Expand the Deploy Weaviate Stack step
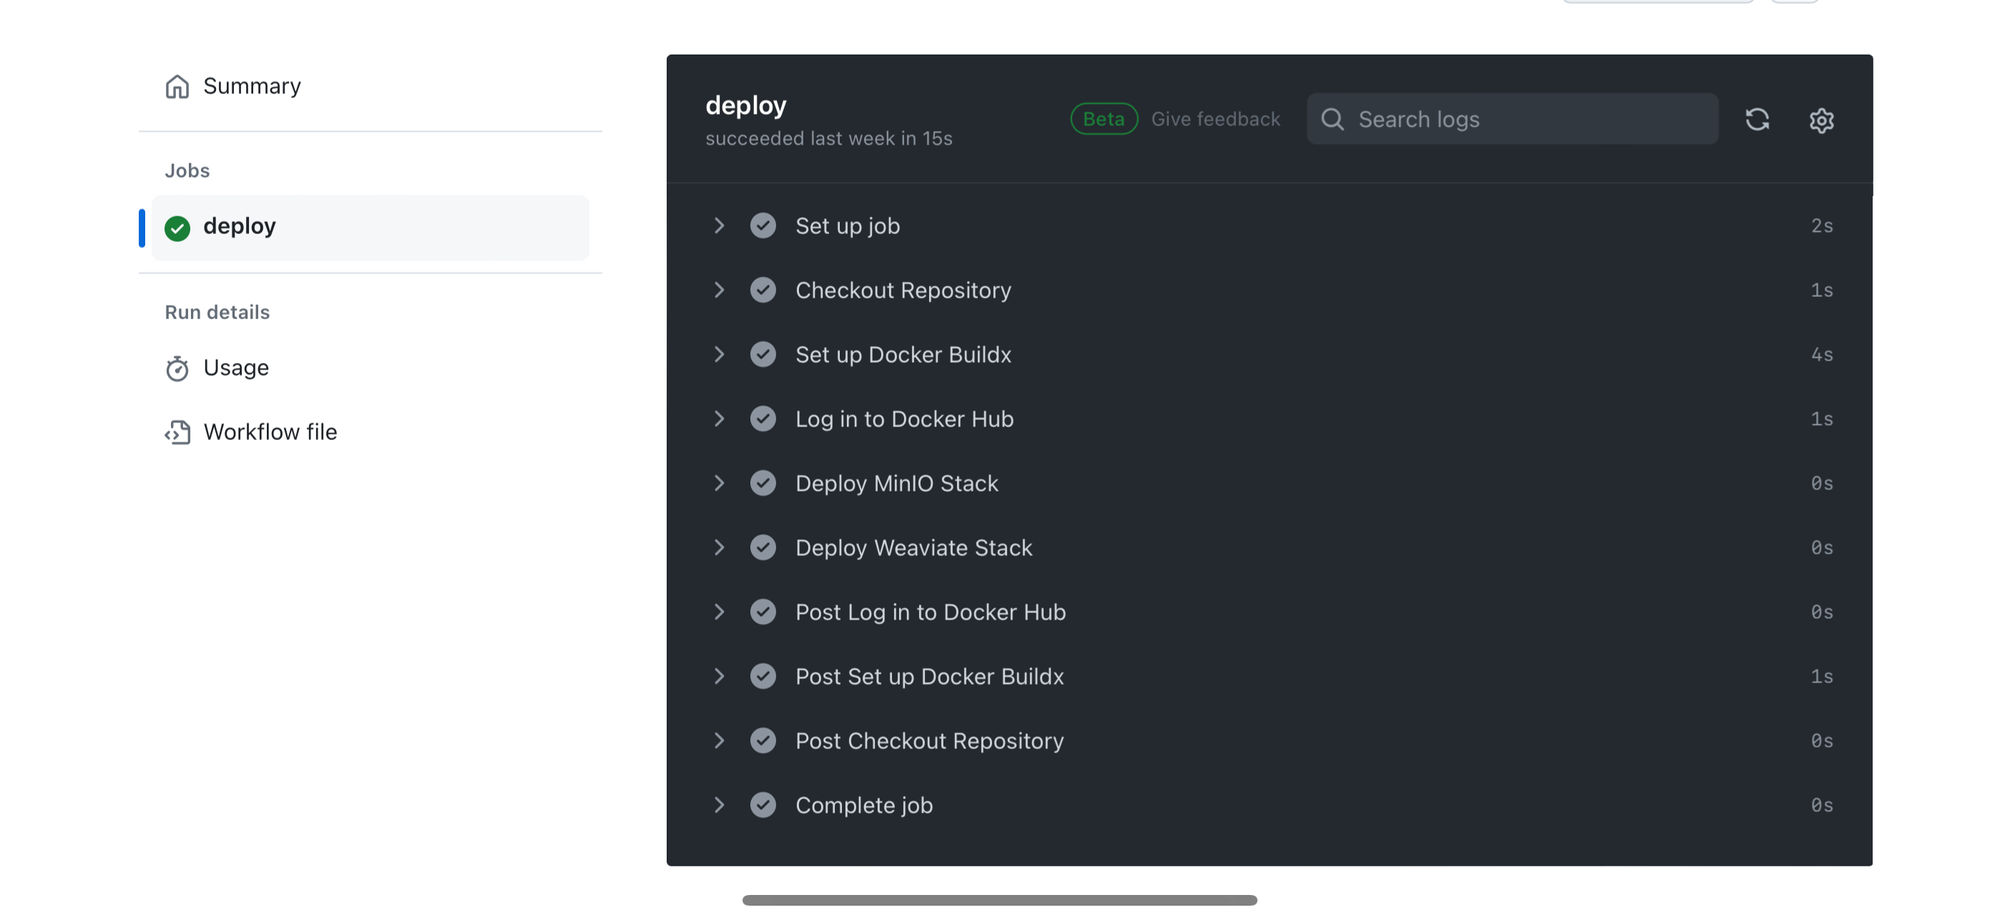This screenshot has height=923, width=2000. [719, 548]
